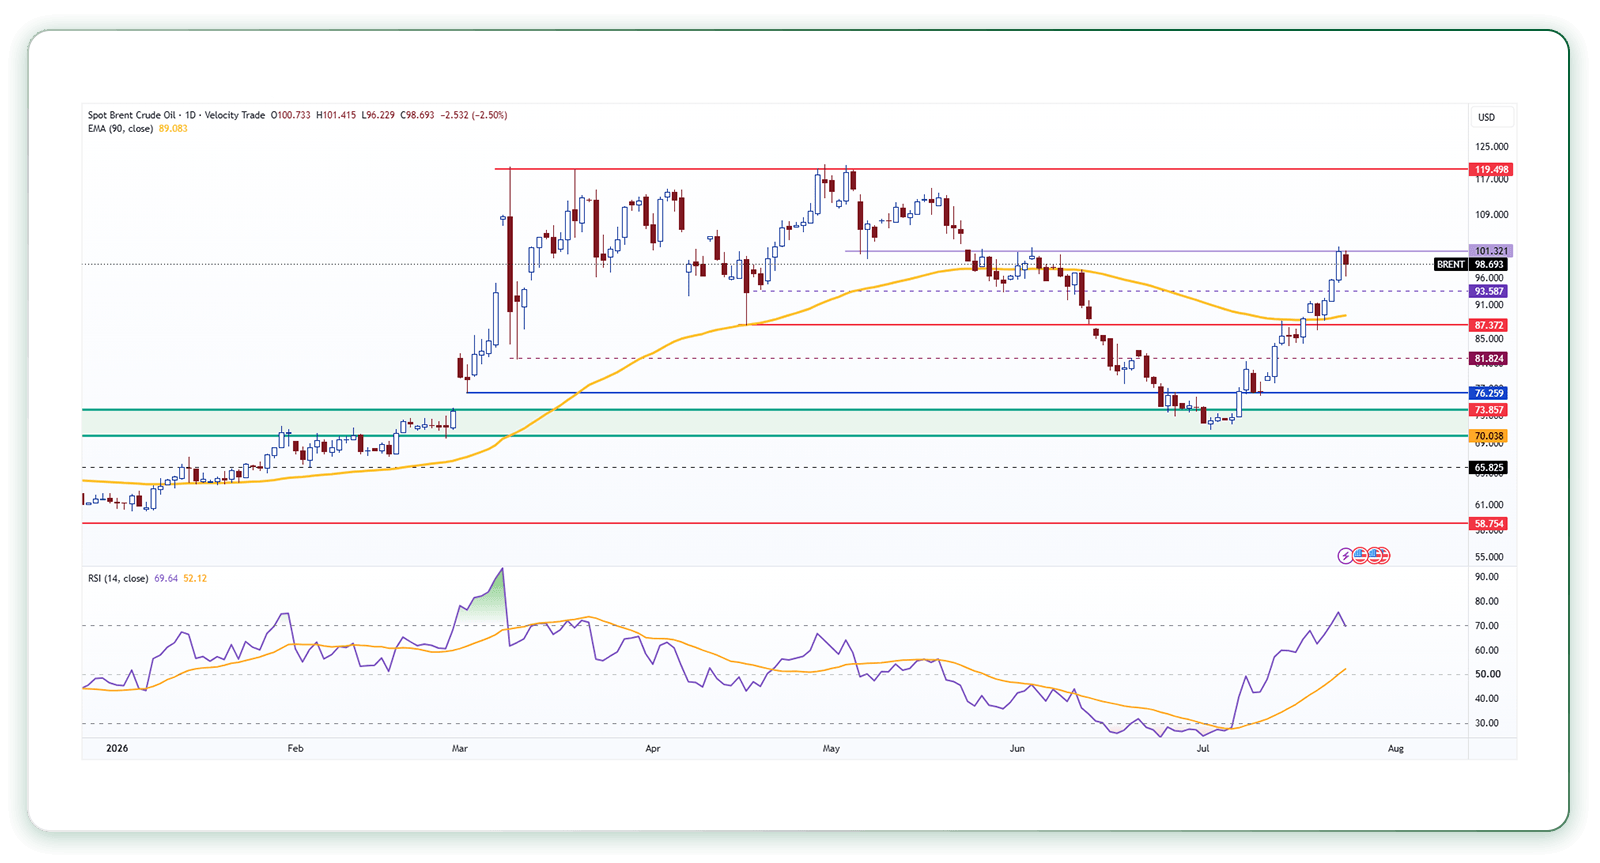Image resolution: width=1600 pixels, height=863 pixels.
Task: Select the red 87.372 price label
Action: 1489,326
